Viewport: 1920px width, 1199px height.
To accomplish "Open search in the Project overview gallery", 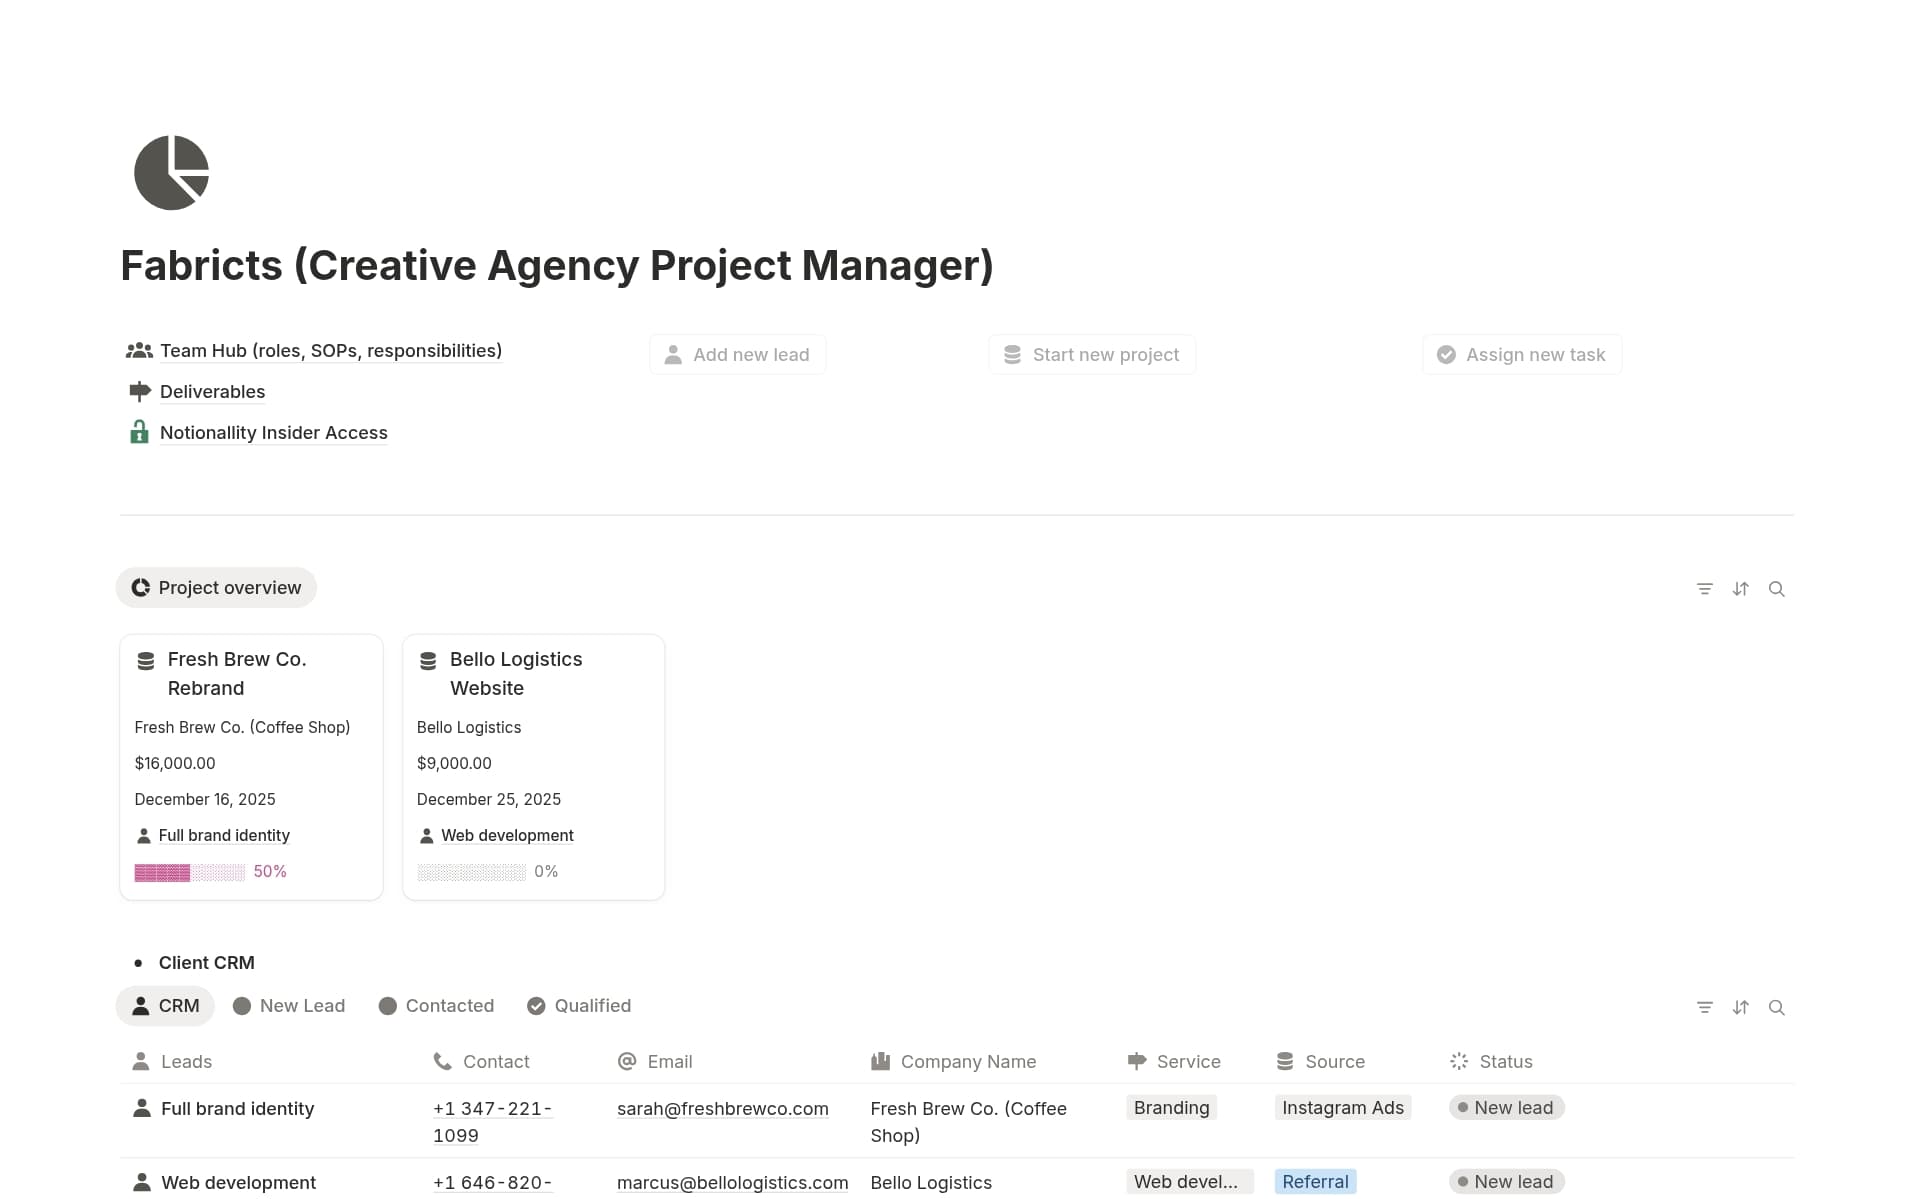I will click(1777, 588).
